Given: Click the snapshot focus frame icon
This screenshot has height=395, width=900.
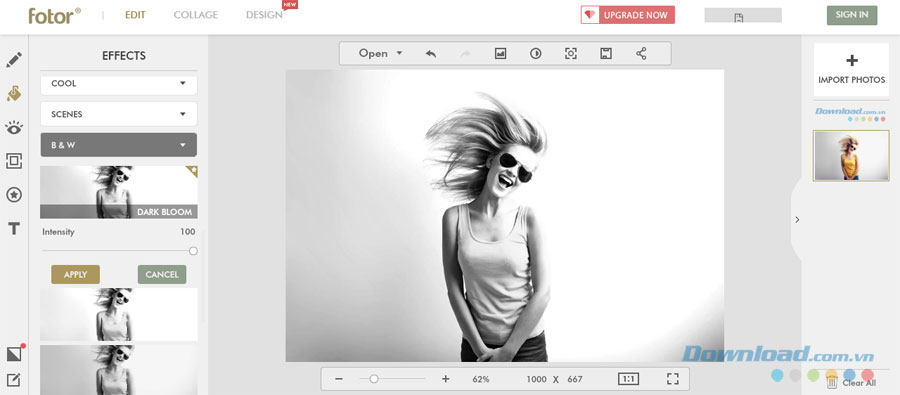Looking at the screenshot, I should (571, 53).
